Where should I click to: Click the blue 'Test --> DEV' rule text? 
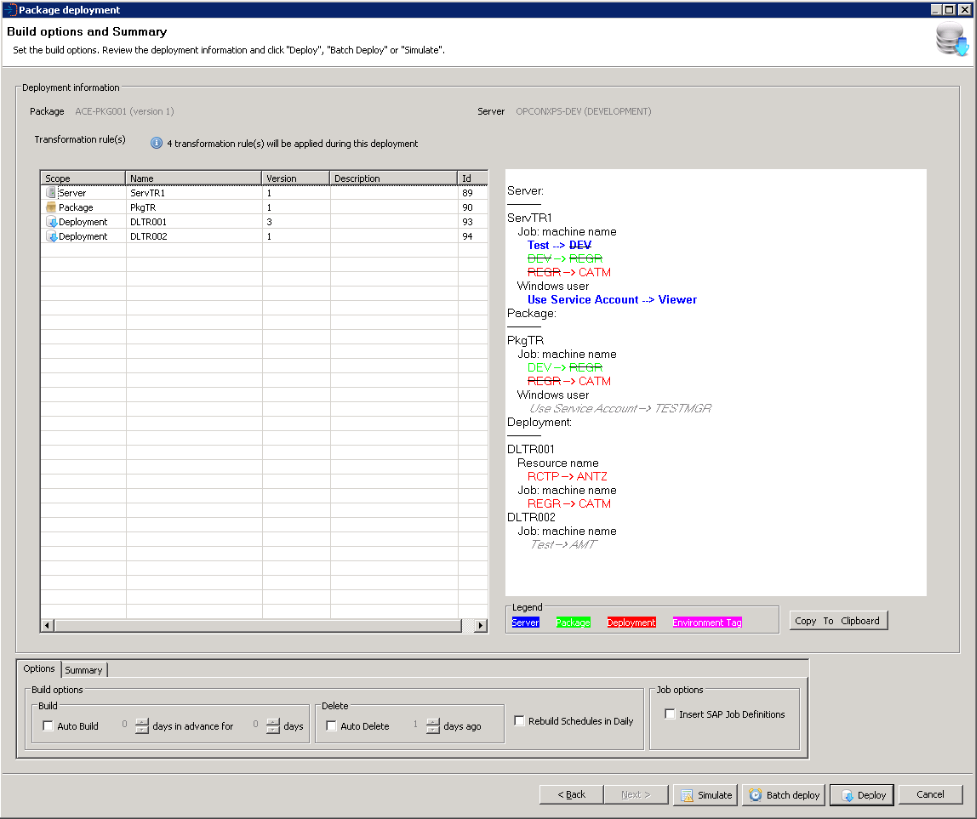coord(559,245)
